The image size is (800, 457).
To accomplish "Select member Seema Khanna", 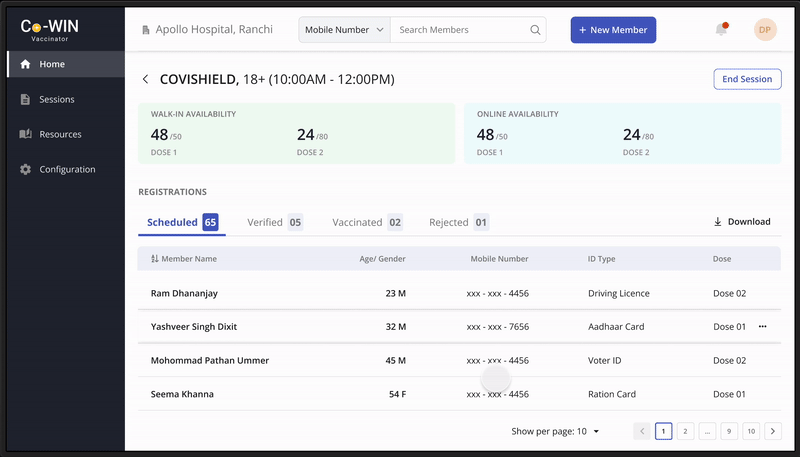I will point(182,394).
